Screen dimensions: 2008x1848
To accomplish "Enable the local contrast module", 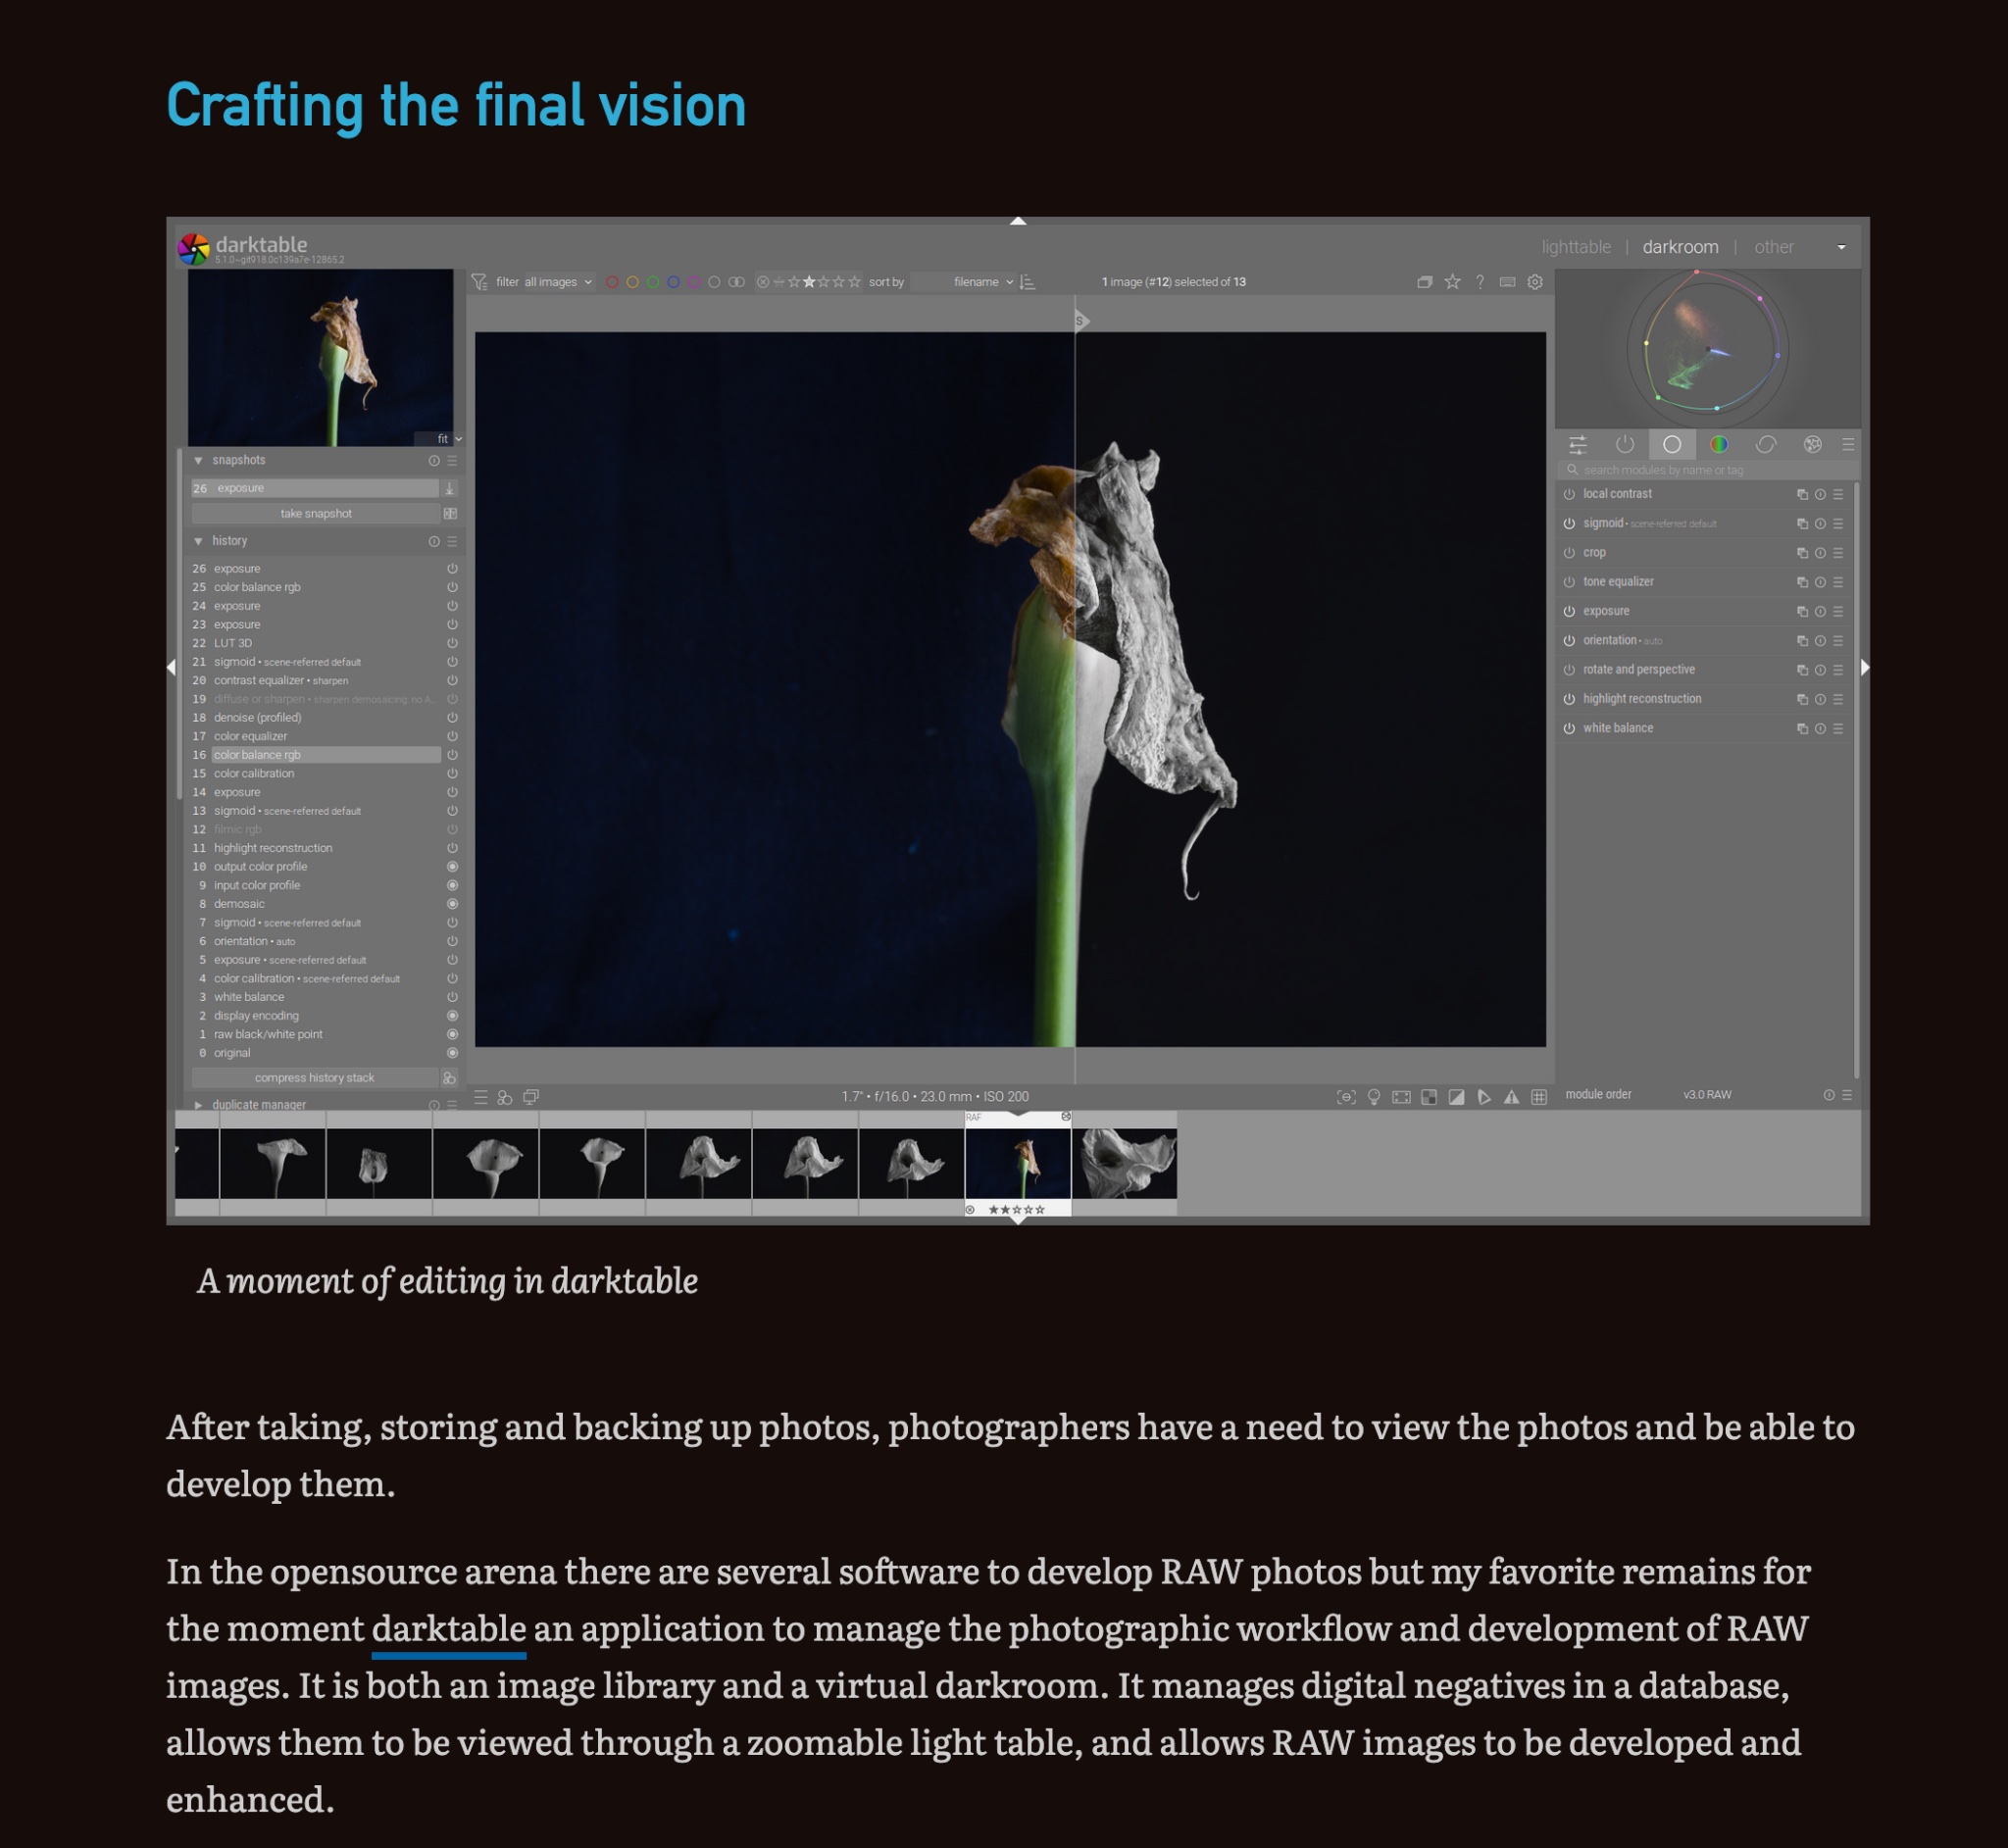I will tap(1569, 494).
